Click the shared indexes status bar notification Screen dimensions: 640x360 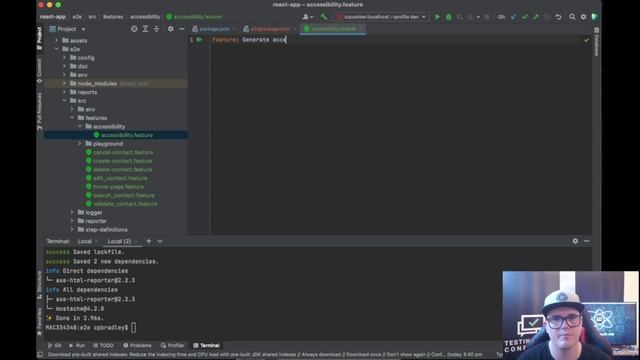pos(265,355)
